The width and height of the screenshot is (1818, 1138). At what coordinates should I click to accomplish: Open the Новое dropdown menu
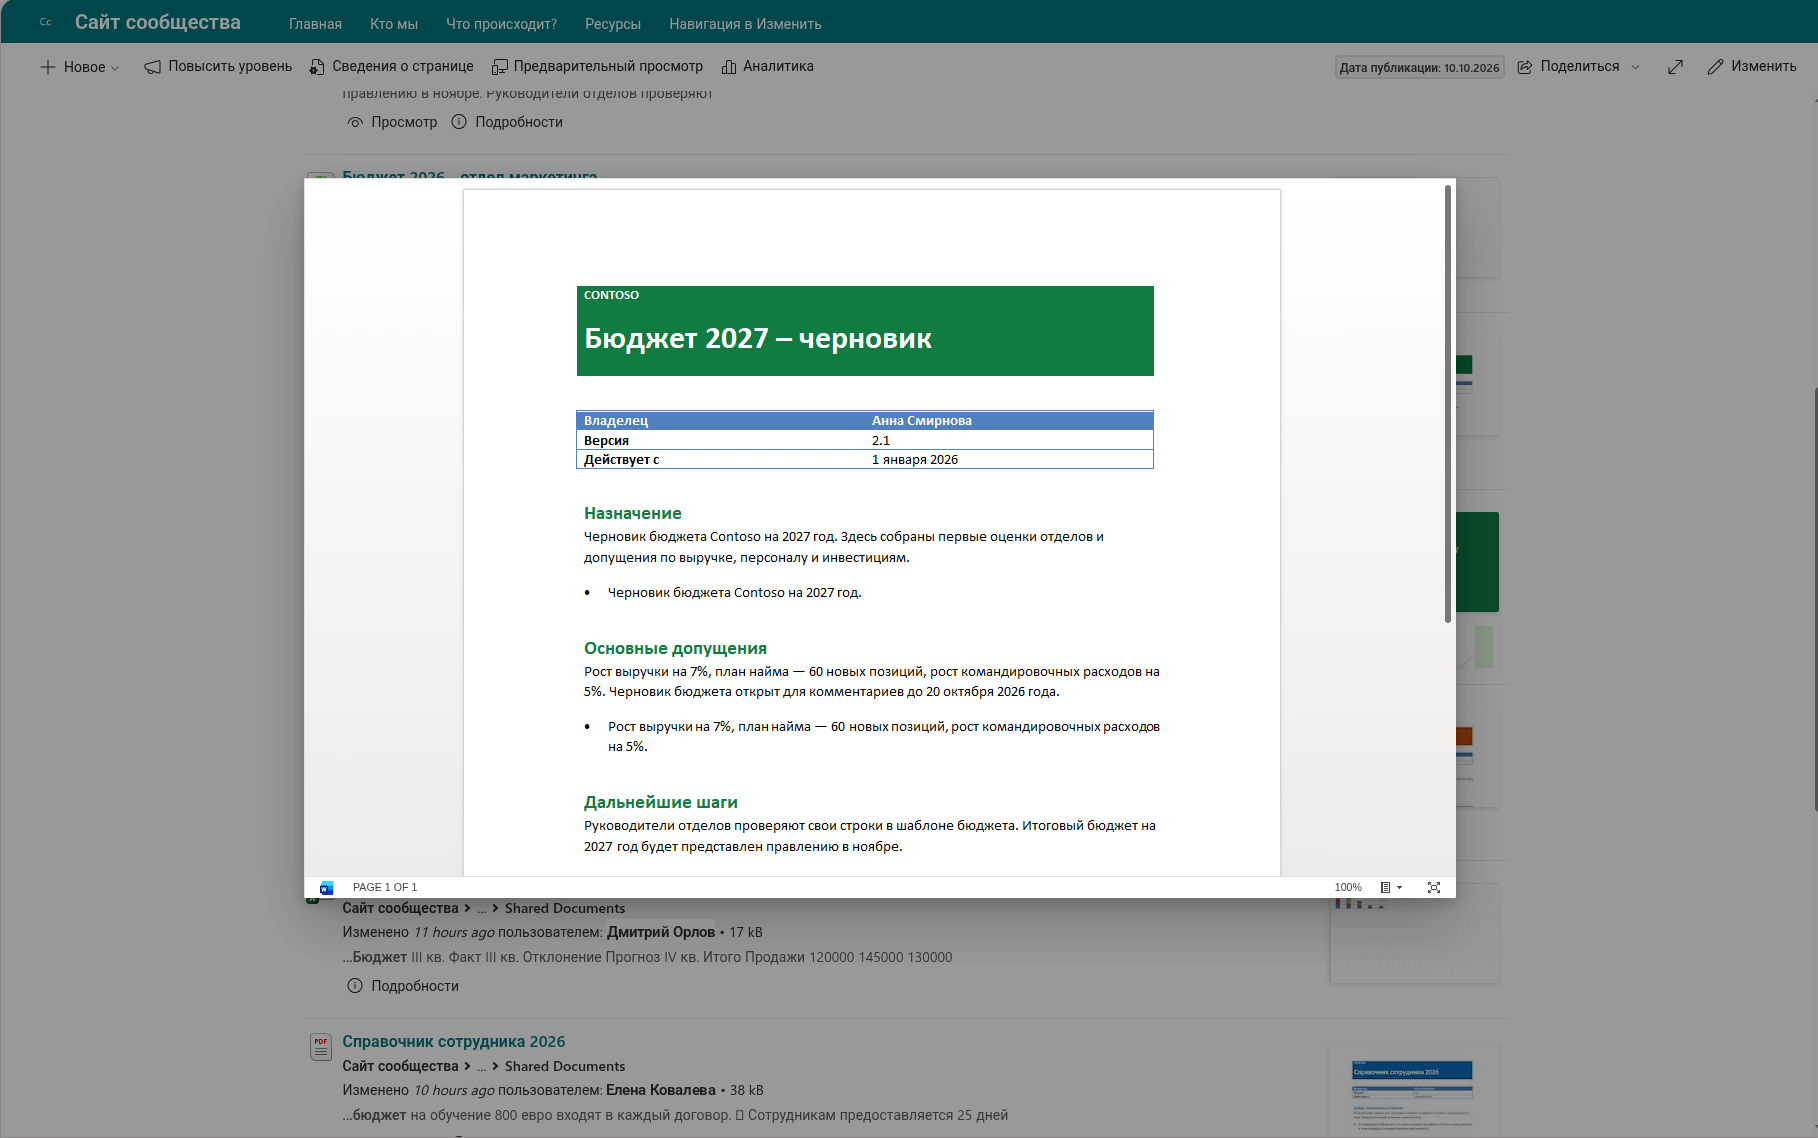[80, 67]
